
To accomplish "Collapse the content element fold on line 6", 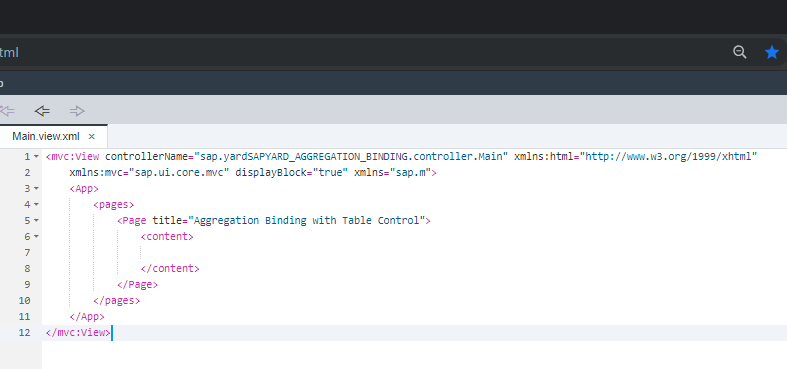I will [x=36, y=236].
